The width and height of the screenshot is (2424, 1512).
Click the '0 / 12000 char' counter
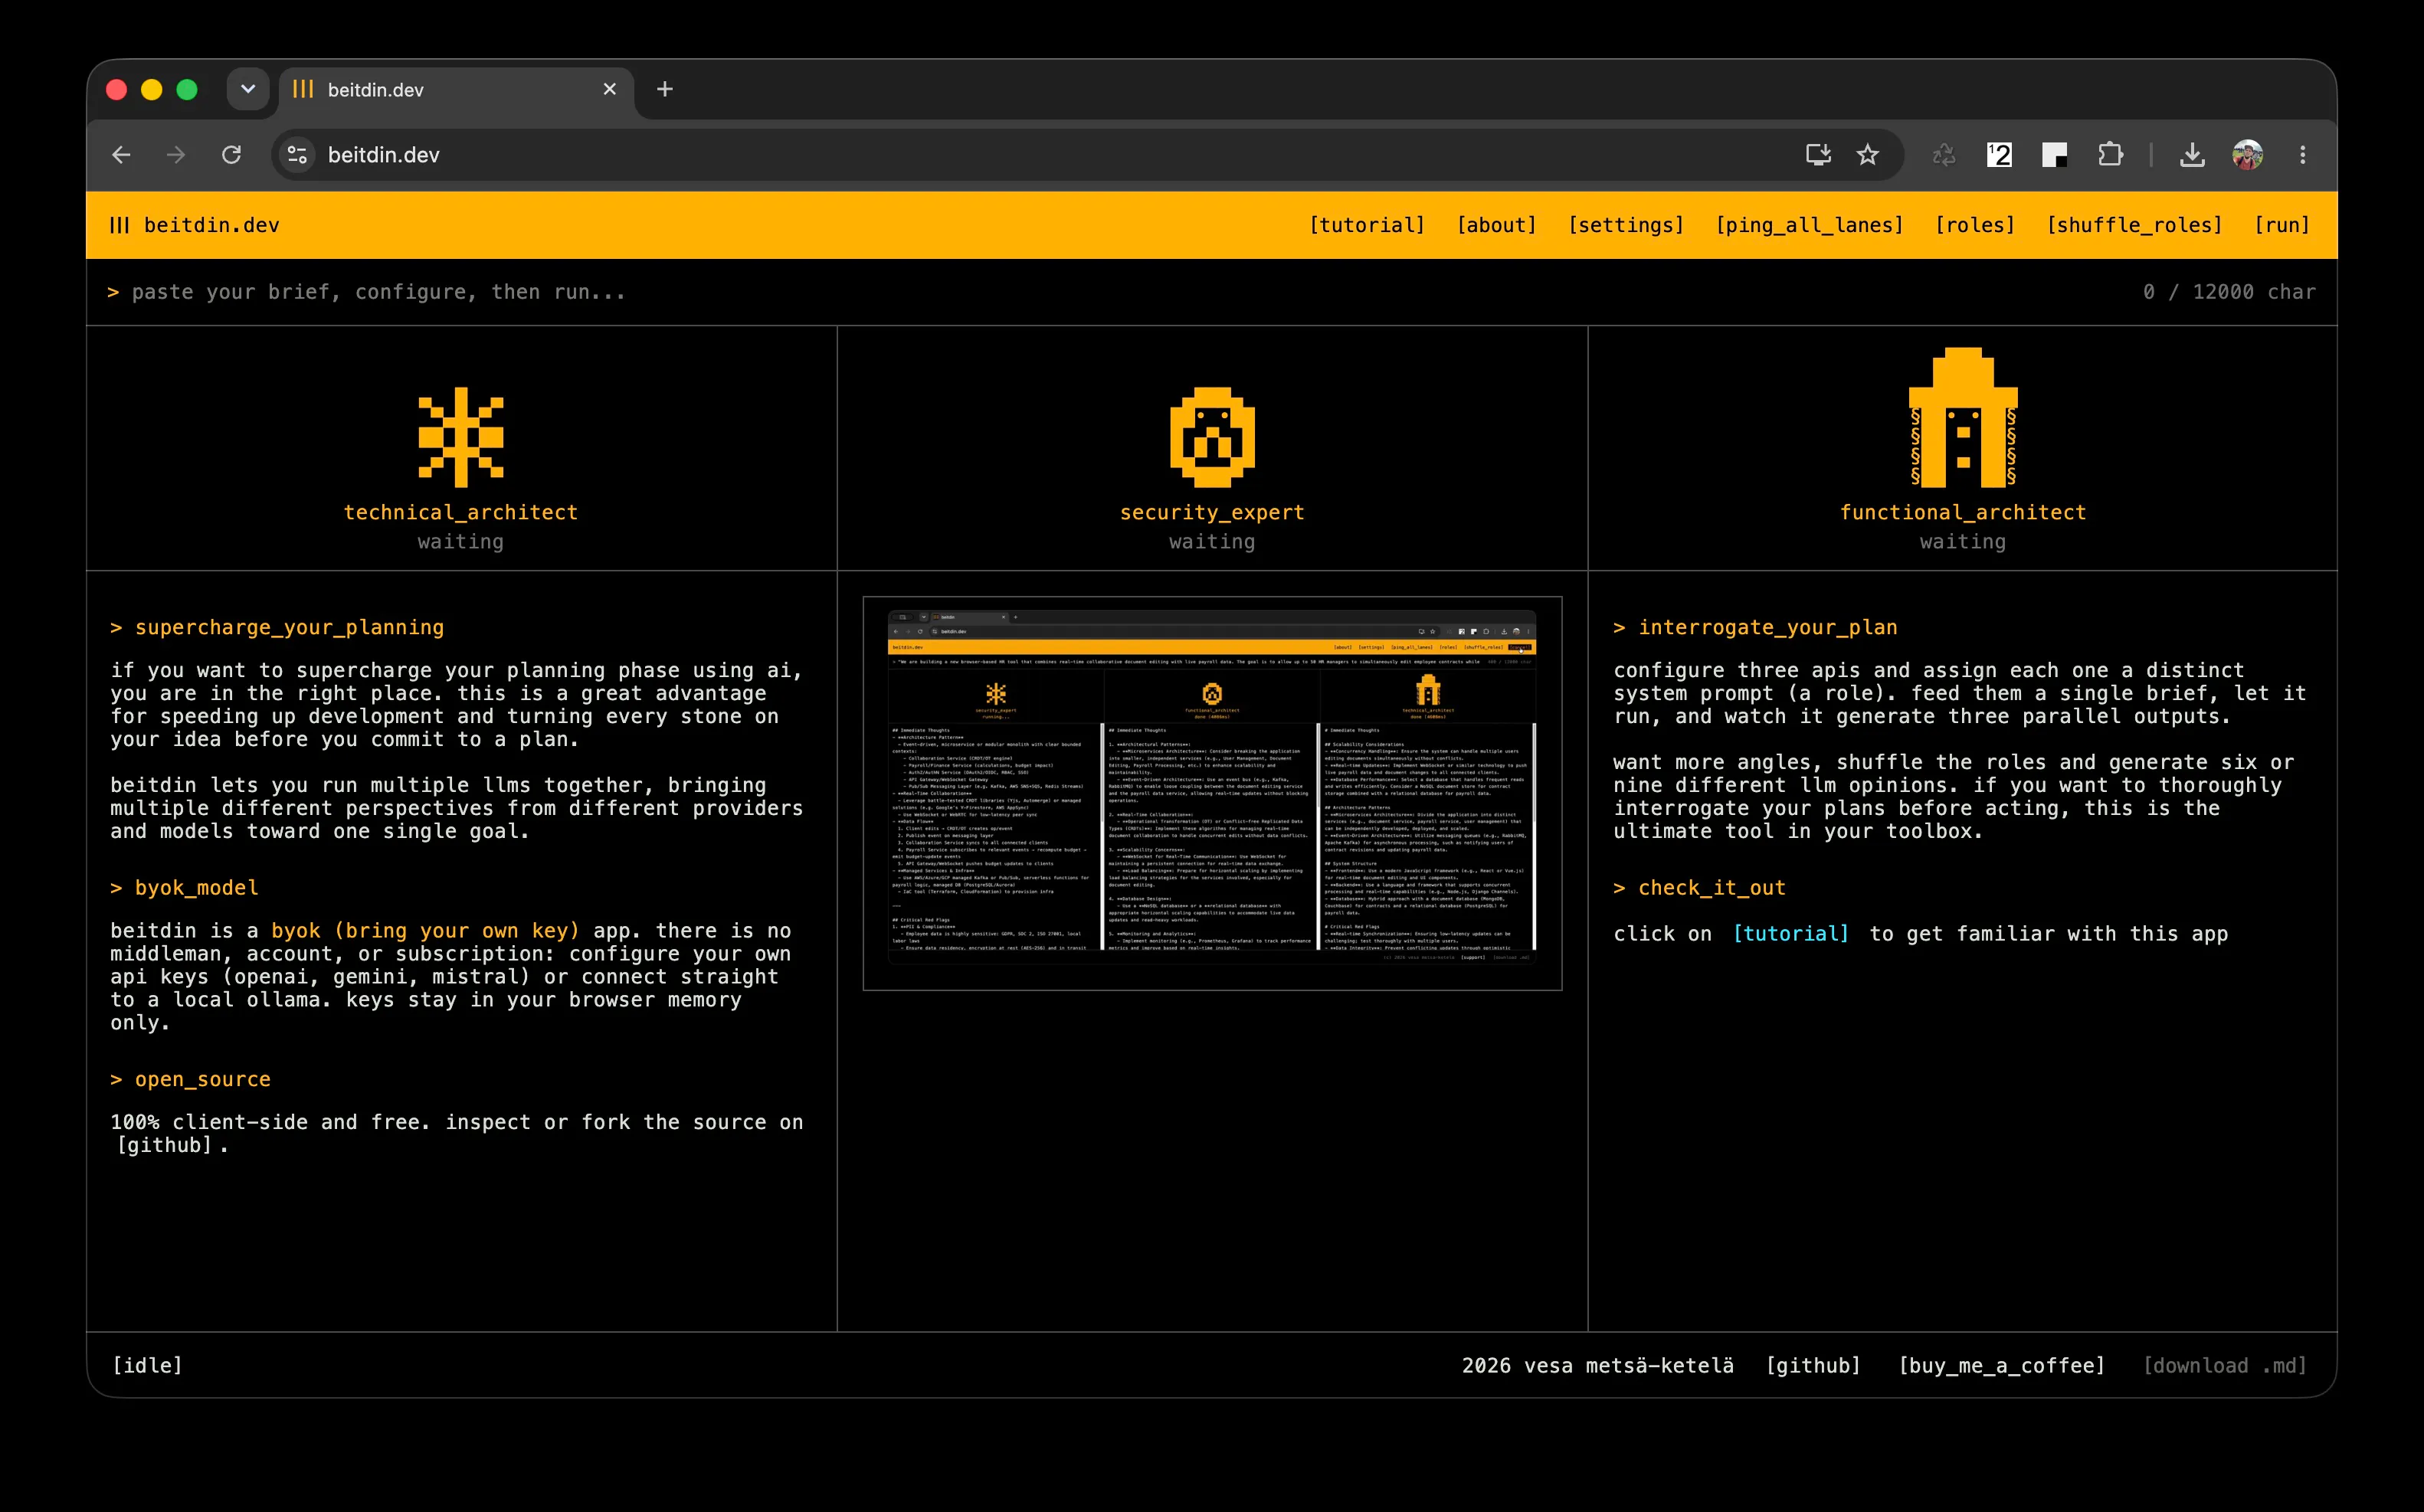pyautogui.click(x=2229, y=292)
